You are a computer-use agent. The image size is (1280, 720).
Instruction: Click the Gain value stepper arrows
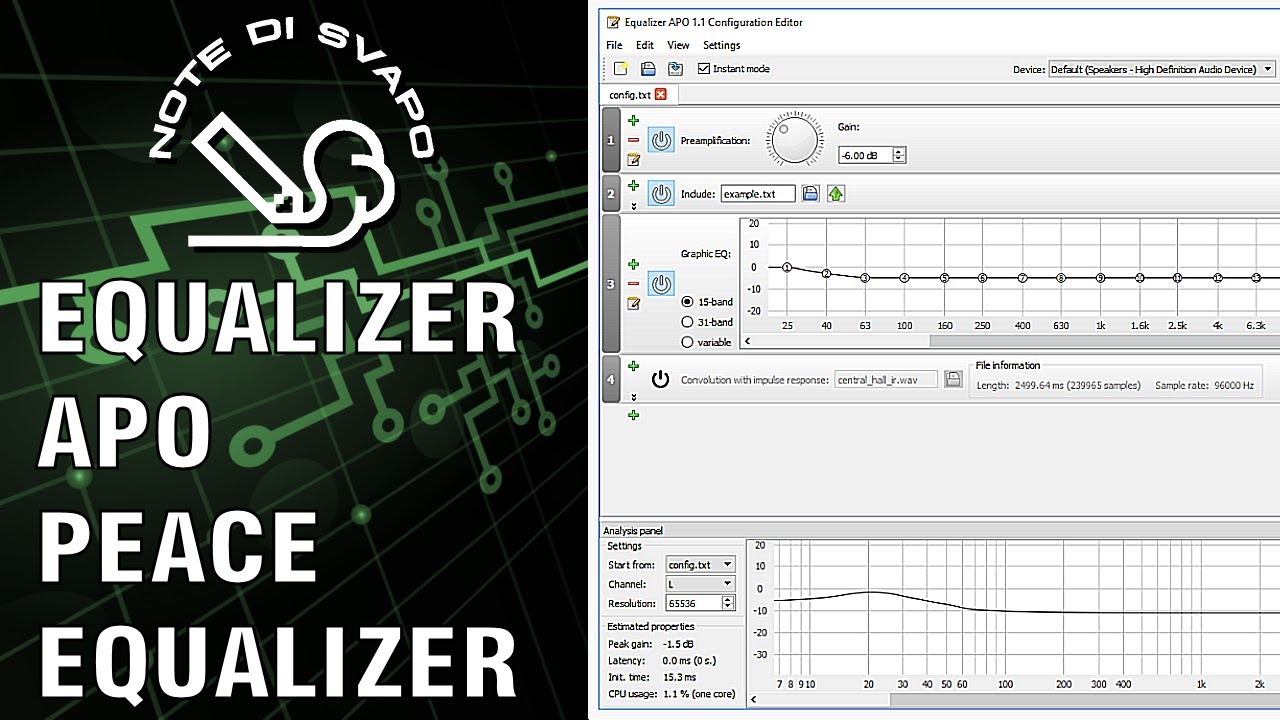click(899, 155)
